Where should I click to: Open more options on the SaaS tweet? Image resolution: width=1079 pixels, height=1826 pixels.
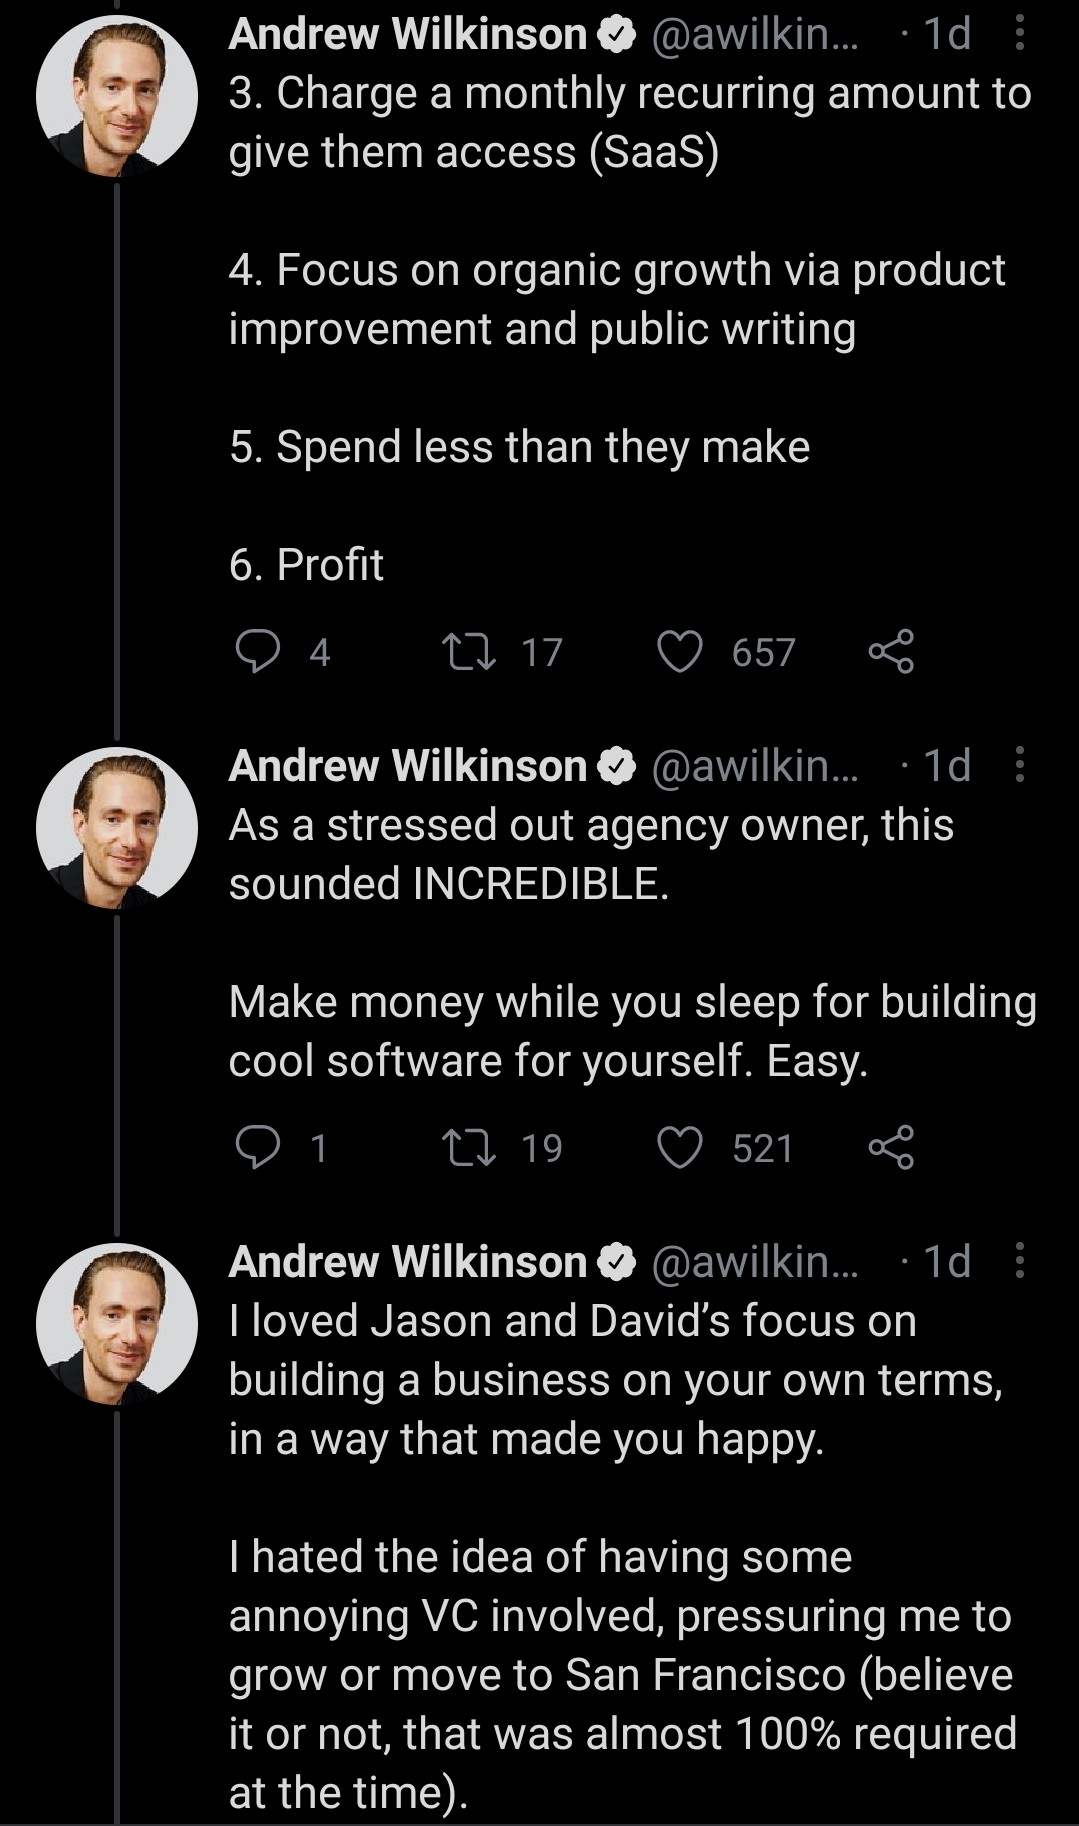1019,35
